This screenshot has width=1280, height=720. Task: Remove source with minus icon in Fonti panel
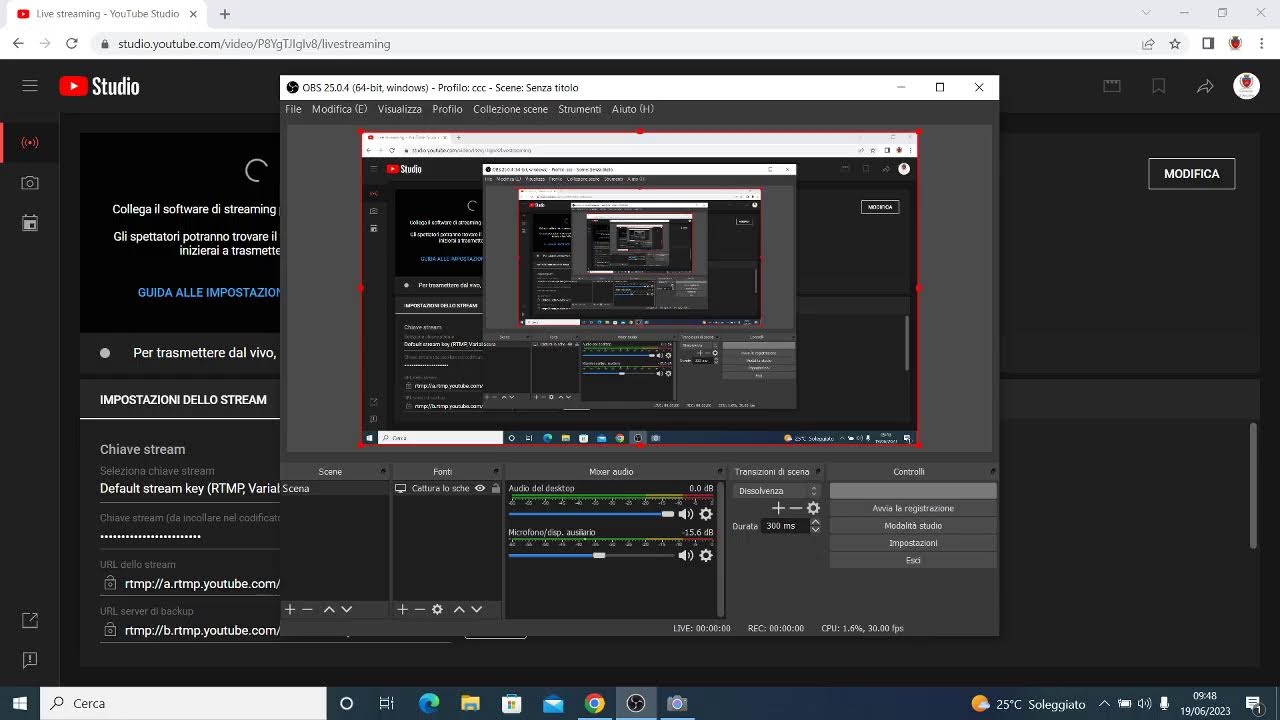click(x=419, y=609)
